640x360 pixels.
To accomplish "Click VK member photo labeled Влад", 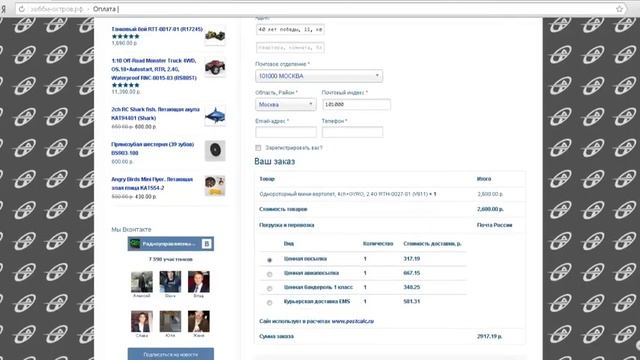I will (x=199, y=282).
